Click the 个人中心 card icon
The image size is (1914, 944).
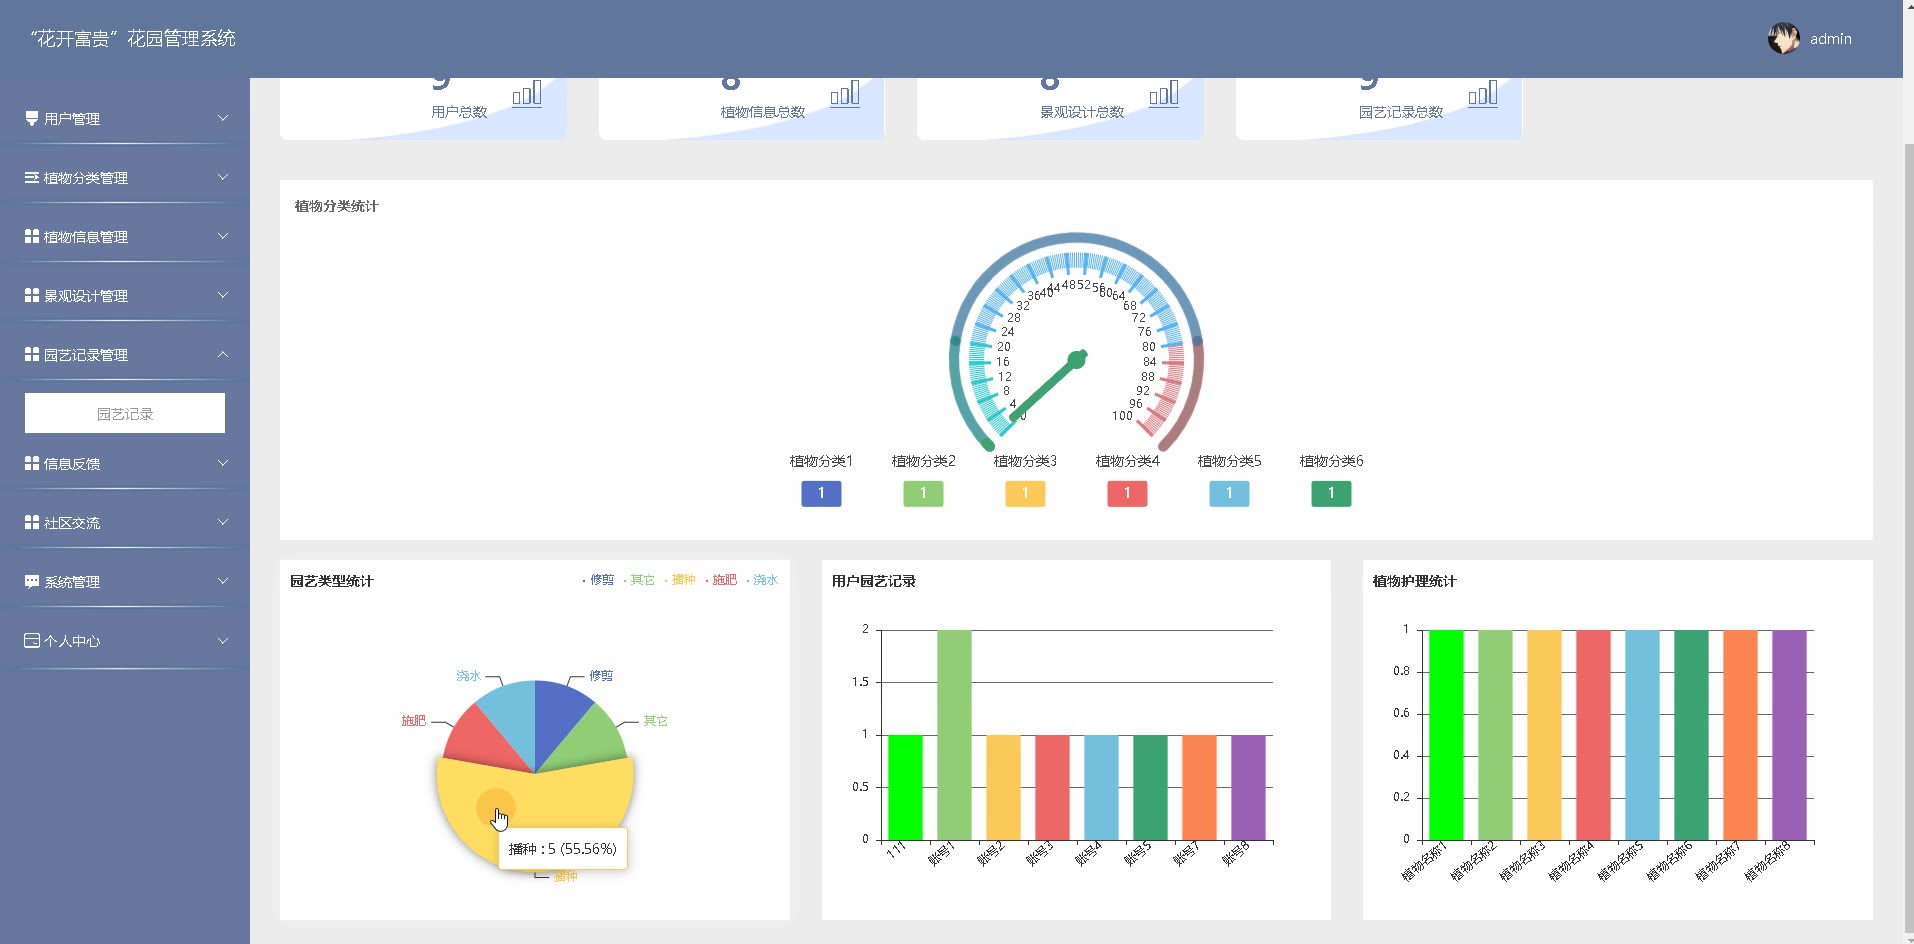(32, 640)
